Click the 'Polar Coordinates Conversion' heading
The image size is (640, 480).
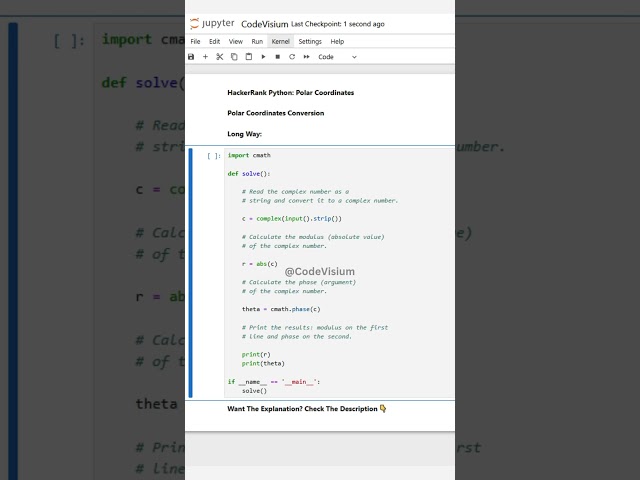(x=276, y=113)
